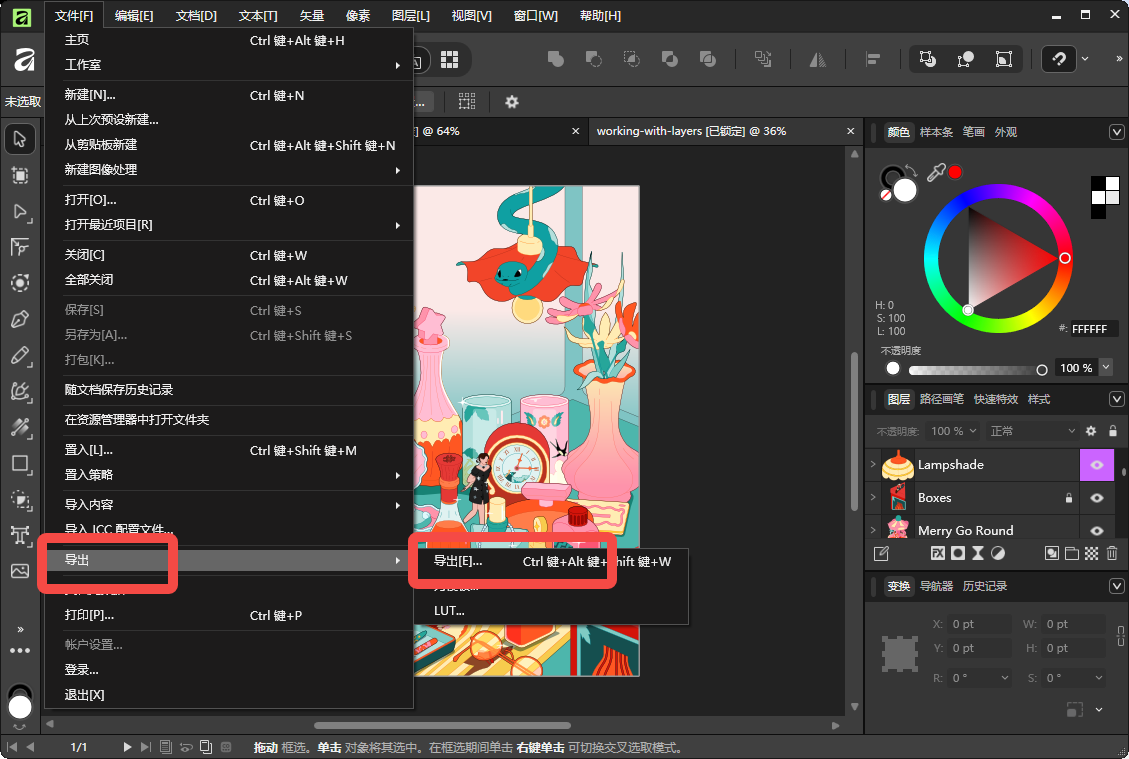Delete layer with trash icon
The width and height of the screenshot is (1129, 759).
(x=1112, y=553)
